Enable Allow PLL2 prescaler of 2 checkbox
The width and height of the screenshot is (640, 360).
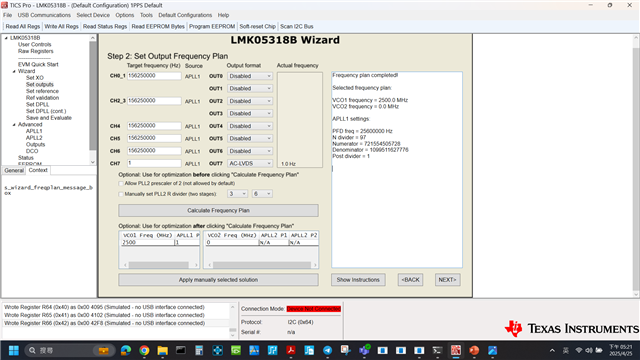pyautogui.click(x=121, y=184)
